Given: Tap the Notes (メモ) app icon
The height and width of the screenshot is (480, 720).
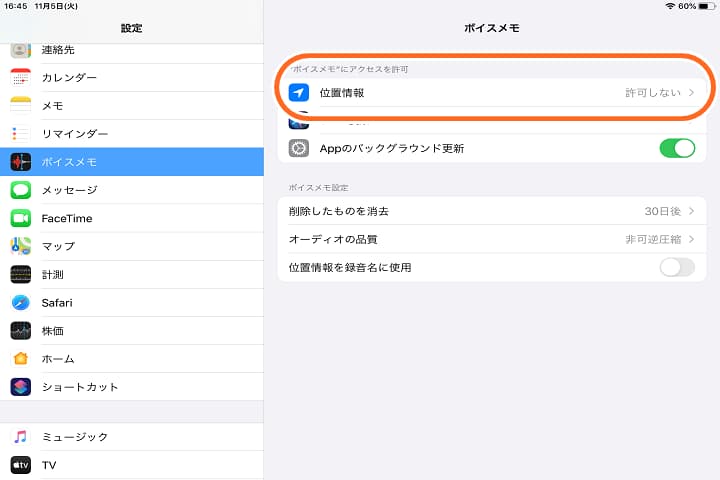Looking at the screenshot, I should [x=21, y=106].
